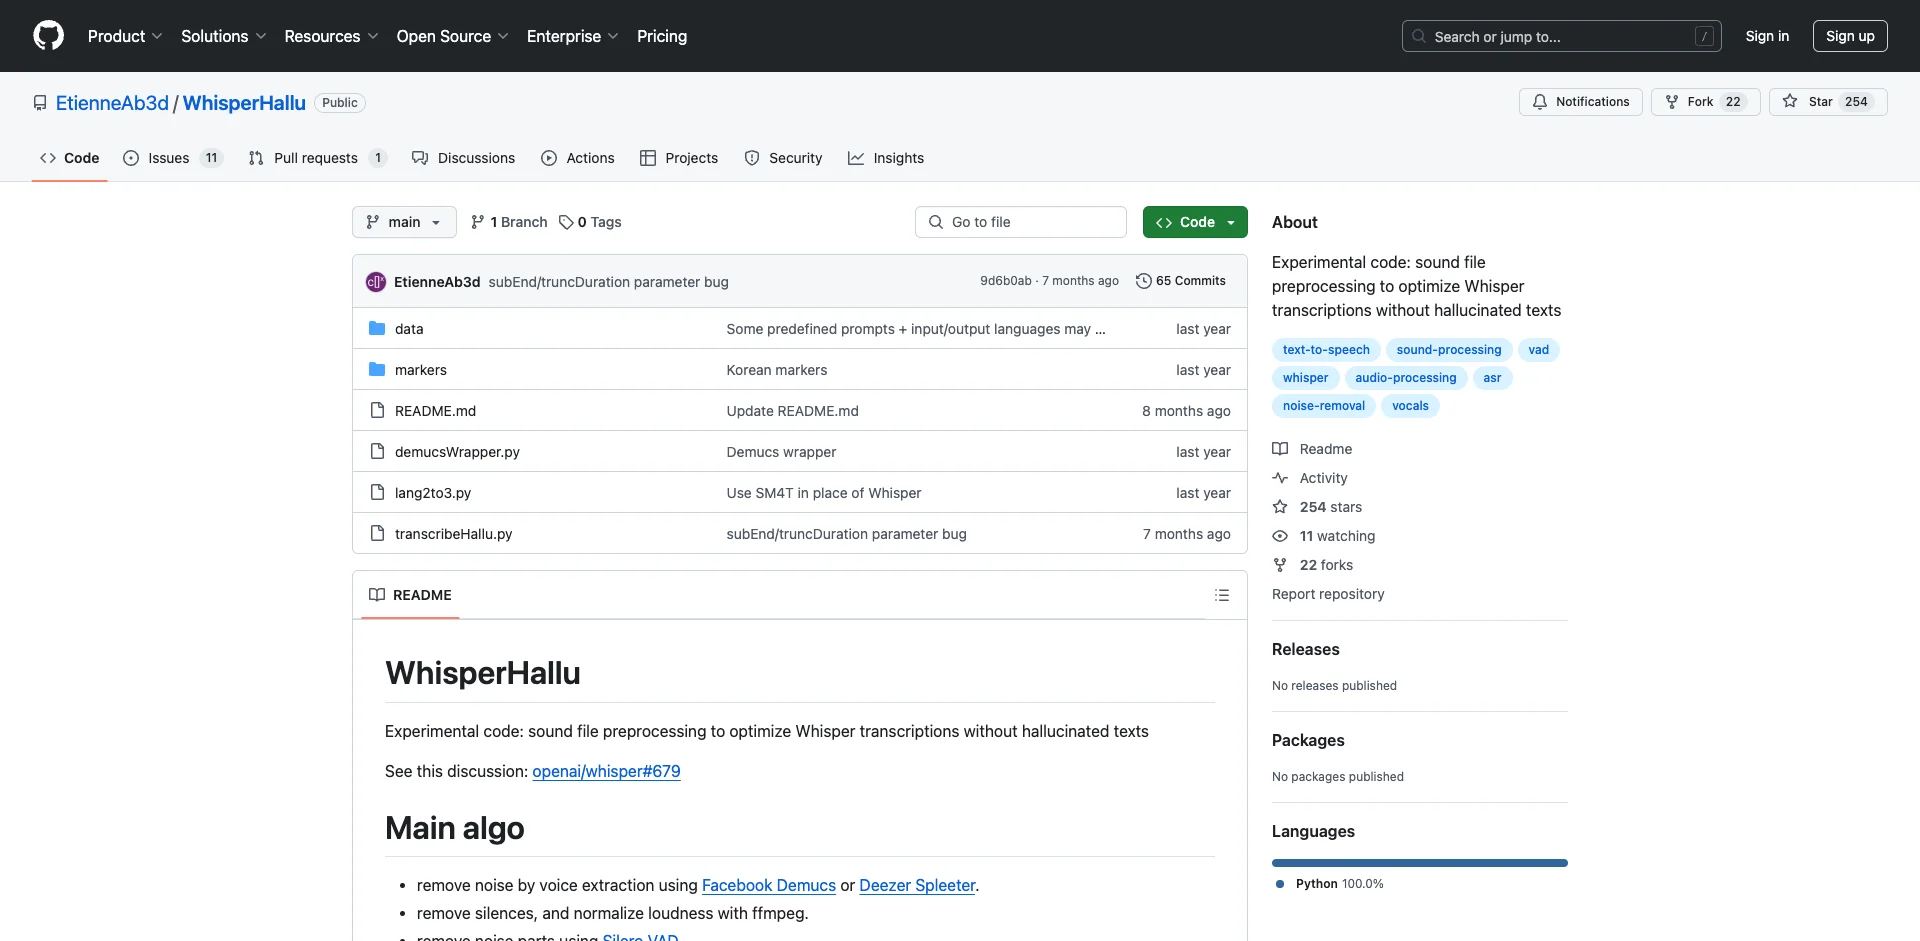The width and height of the screenshot is (1920, 941).
Task: Open commit hash 9d6b0ab
Action: point(1005,281)
